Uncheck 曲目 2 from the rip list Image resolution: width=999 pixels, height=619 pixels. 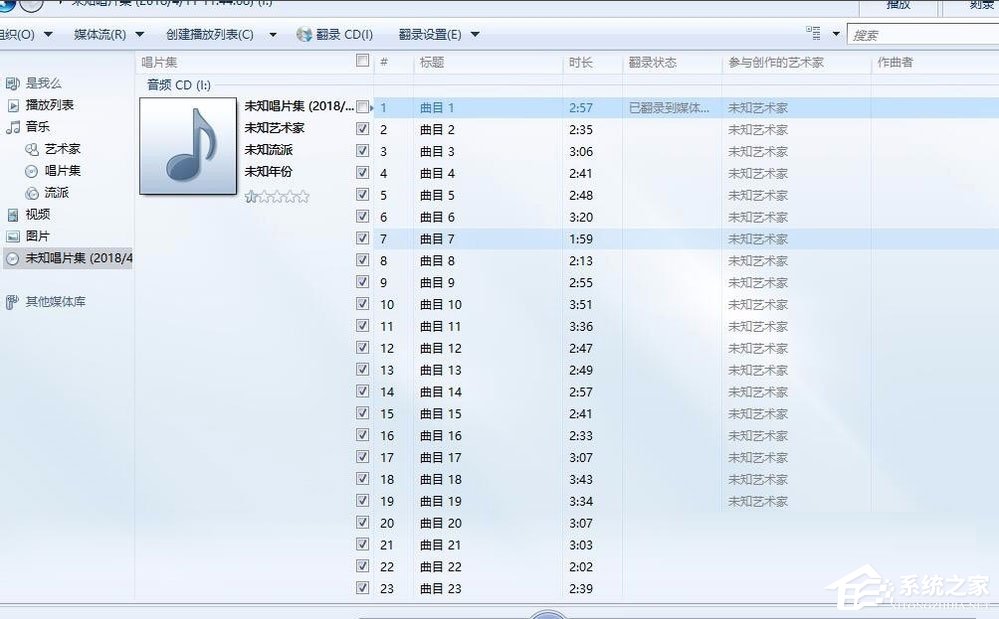click(362, 129)
